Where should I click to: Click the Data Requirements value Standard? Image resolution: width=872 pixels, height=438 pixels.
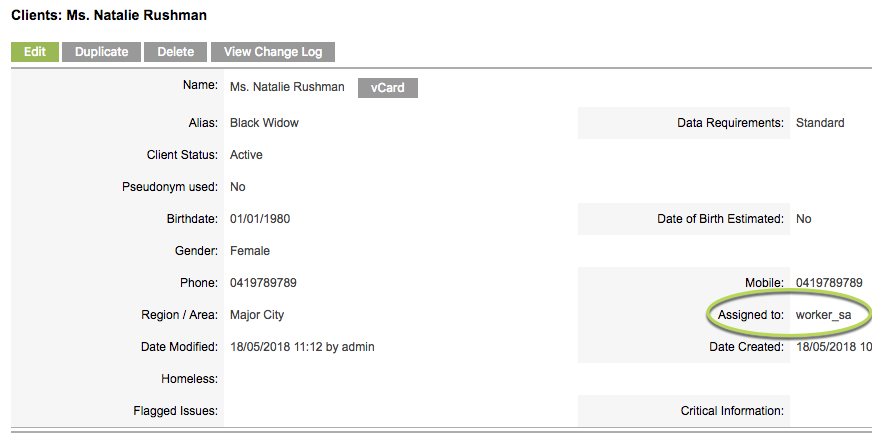(x=820, y=123)
